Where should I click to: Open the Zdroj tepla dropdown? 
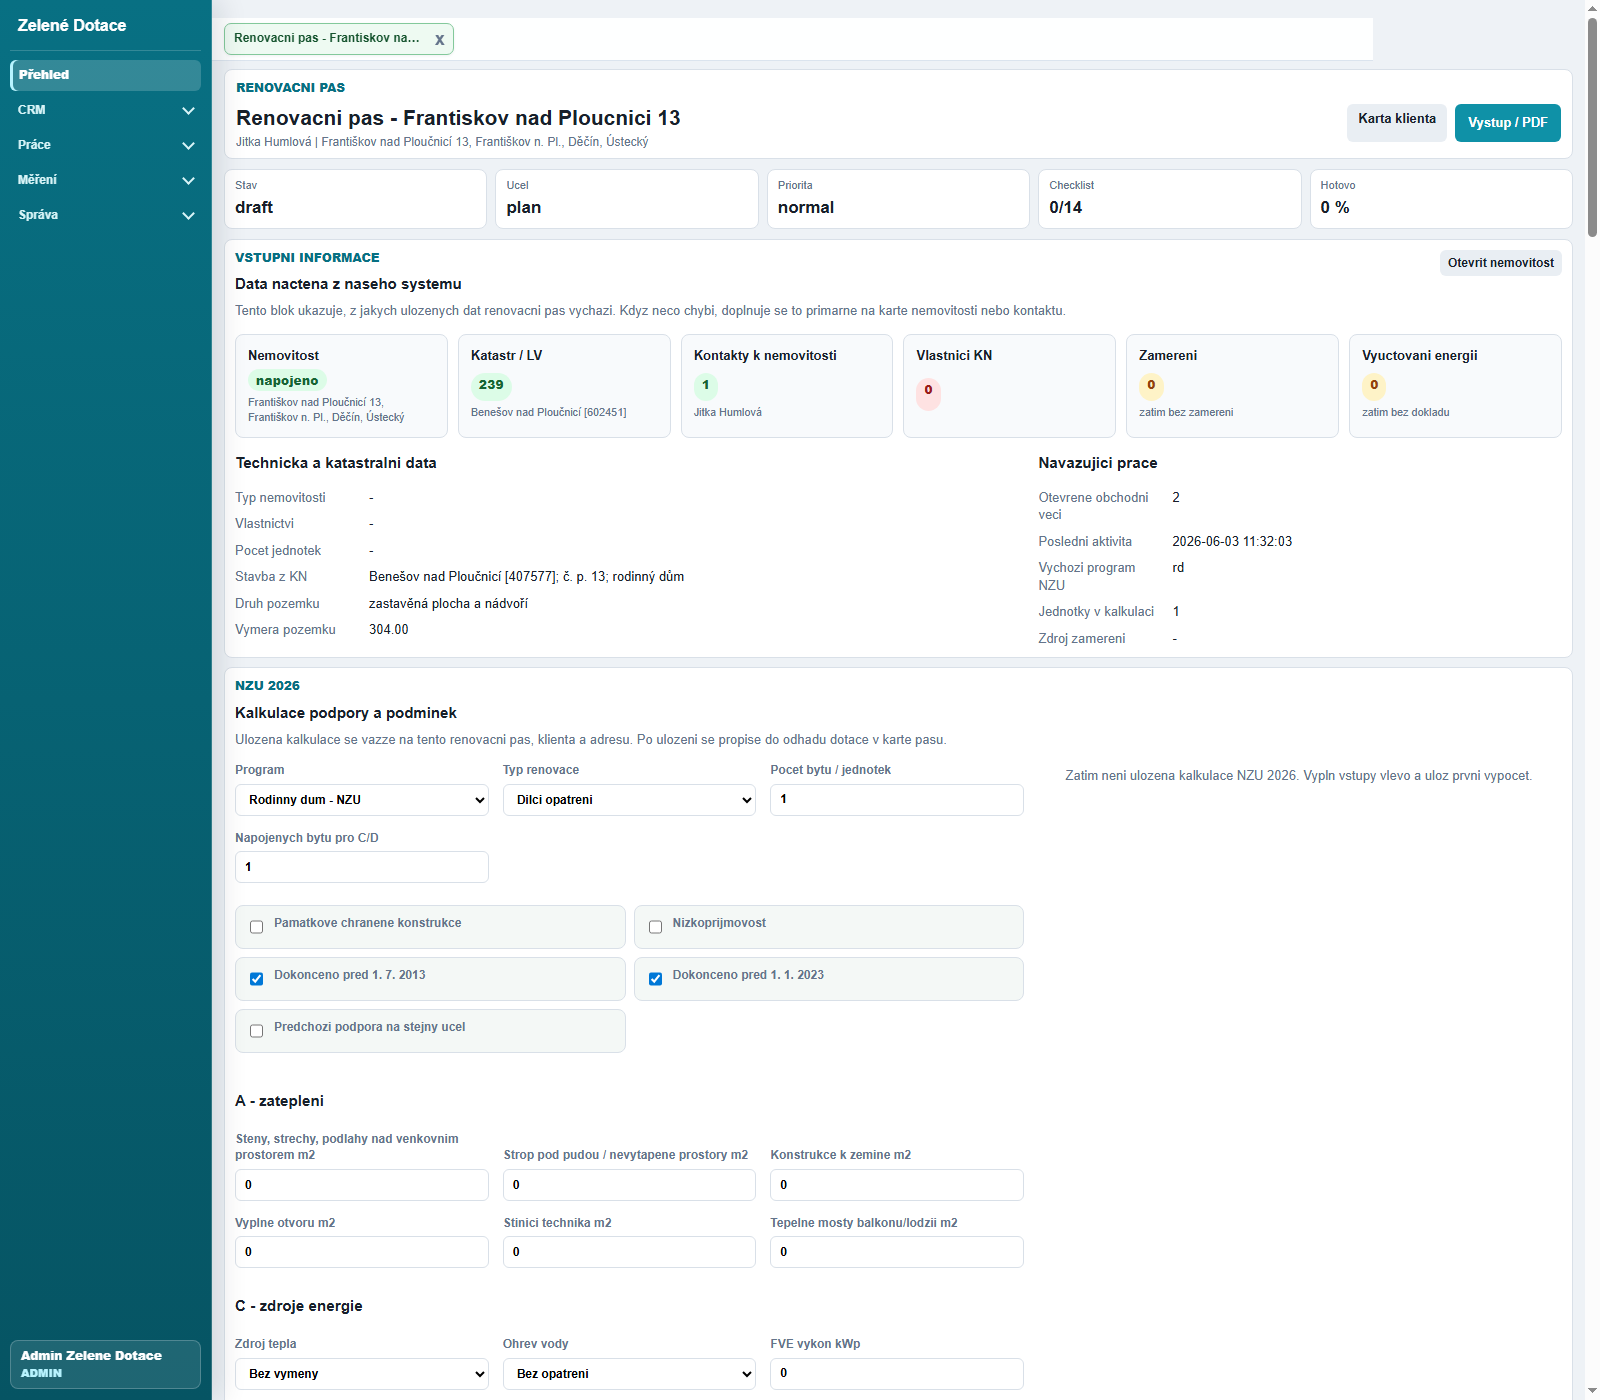click(362, 1374)
